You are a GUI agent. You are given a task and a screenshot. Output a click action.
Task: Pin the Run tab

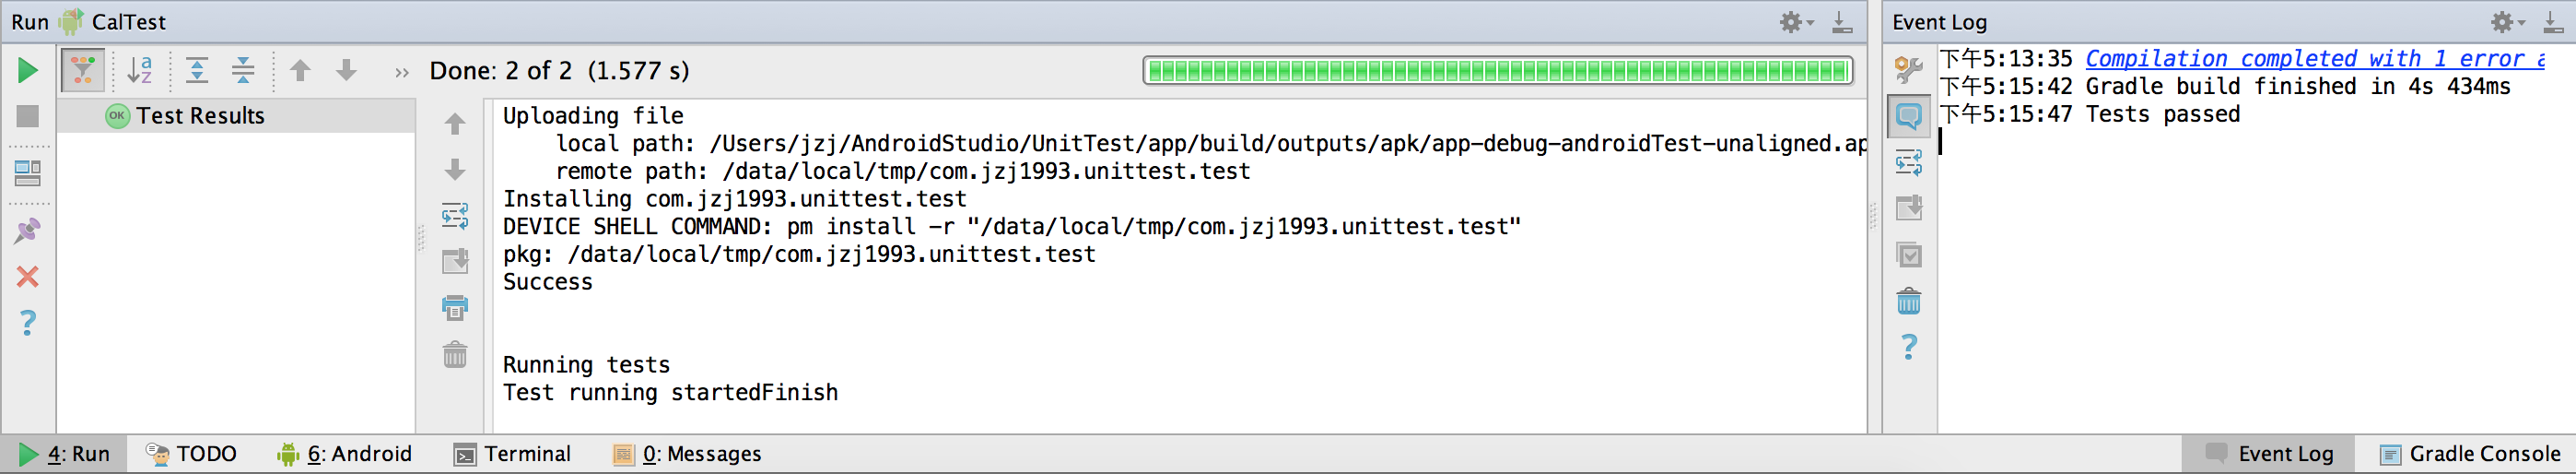tap(28, 231)
